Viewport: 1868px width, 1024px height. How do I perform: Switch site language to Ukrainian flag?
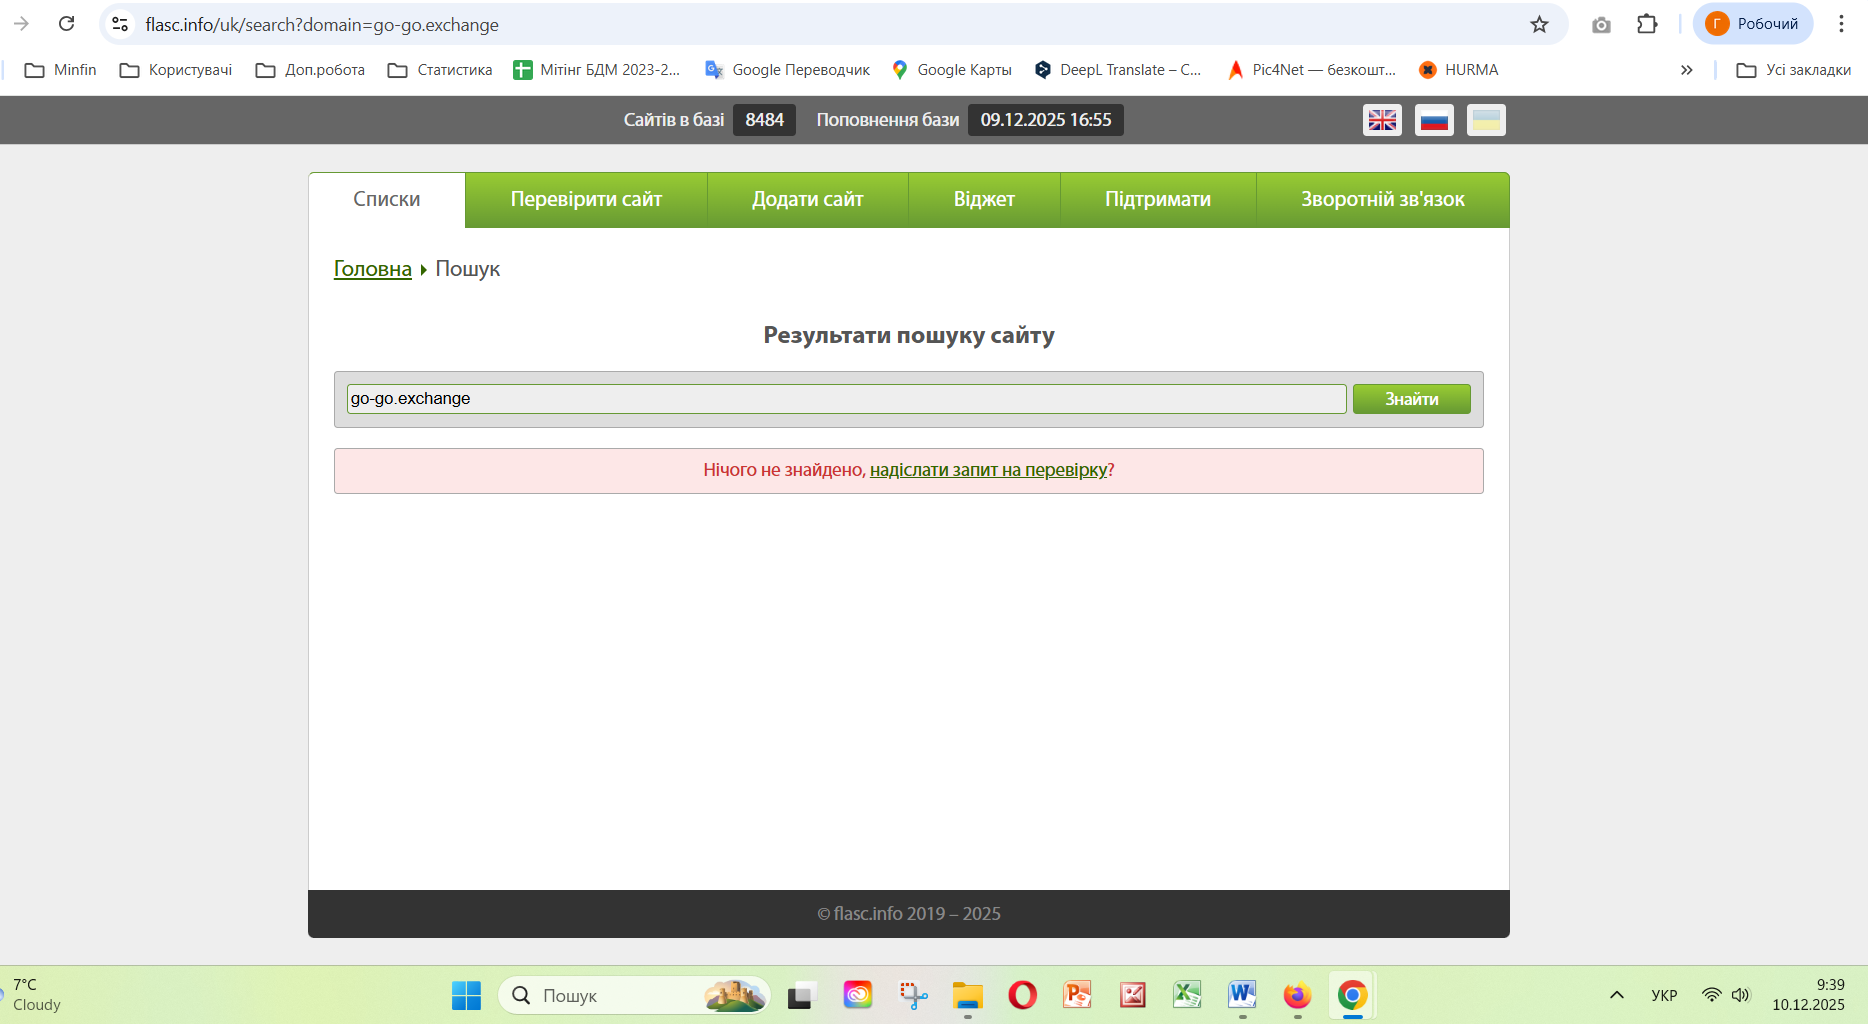(x=1486, y=120)
